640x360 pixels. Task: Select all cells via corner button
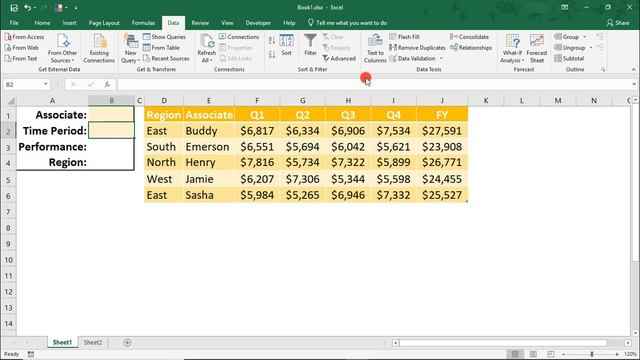coord(9,100)
